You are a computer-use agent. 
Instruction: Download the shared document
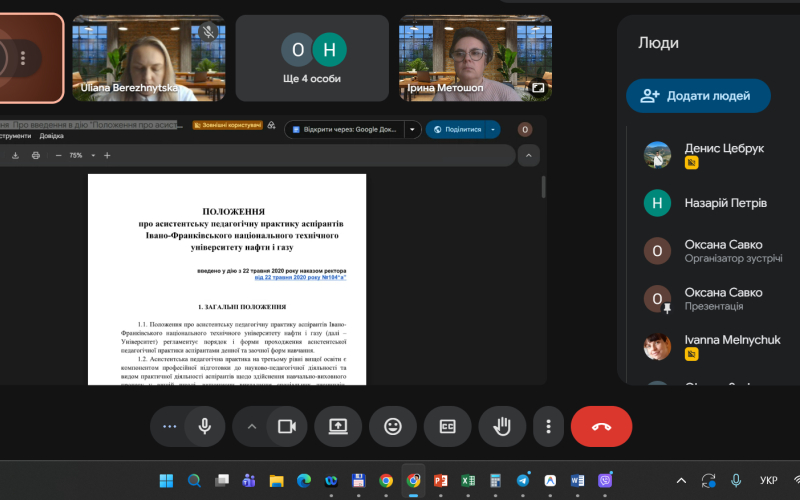tap(15, 156)
